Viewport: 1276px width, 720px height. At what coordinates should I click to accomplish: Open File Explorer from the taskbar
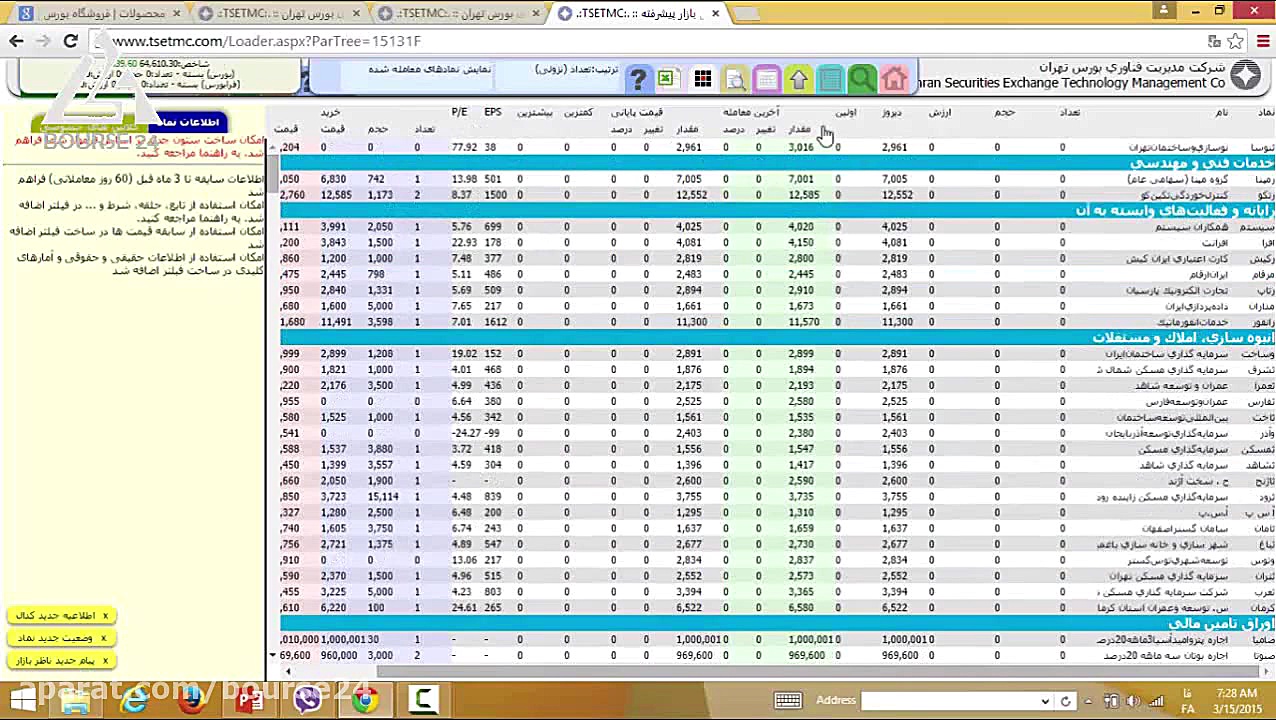(75, 700)
